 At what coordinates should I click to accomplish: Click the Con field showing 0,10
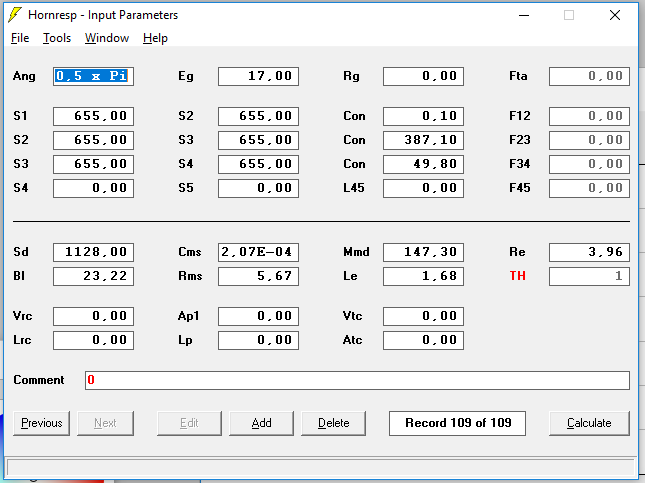[x=423, y=116]
